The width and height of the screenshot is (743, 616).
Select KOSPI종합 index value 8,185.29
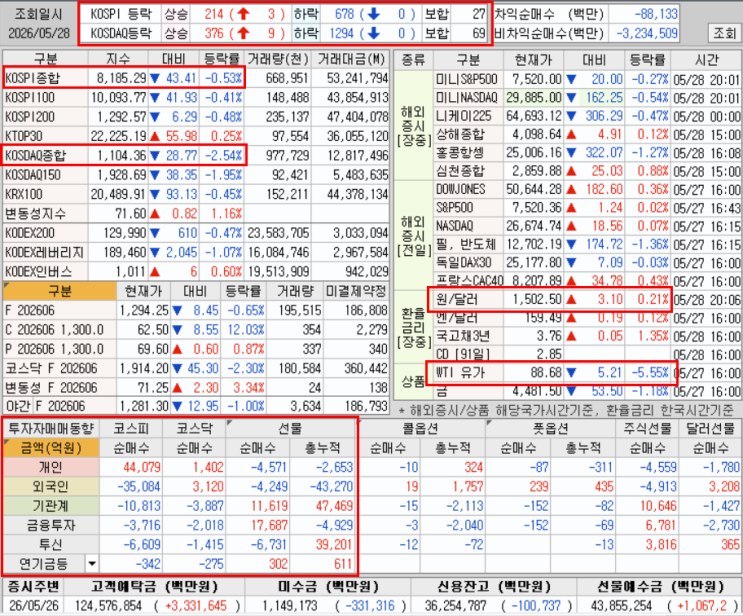point(121,78)
